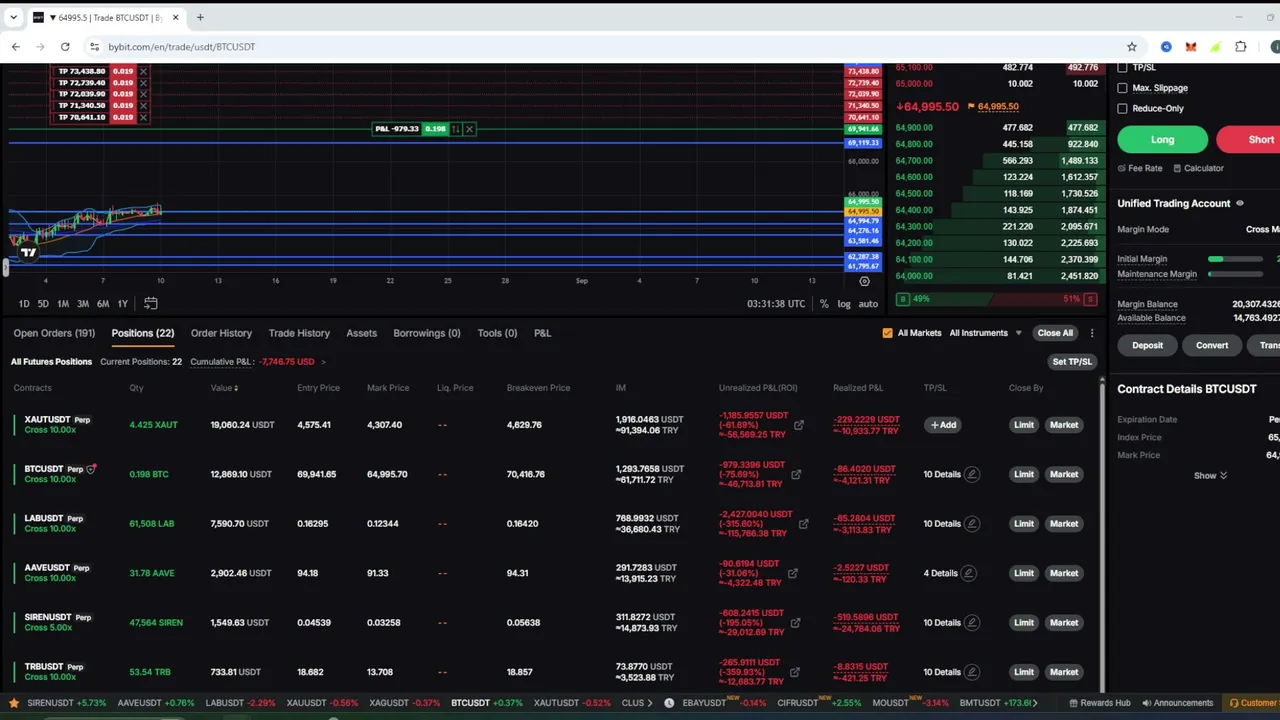Edit the TP/SL for SIRENUSDT position
Screen dimensions: 1280x720
[x=971, y=622]
